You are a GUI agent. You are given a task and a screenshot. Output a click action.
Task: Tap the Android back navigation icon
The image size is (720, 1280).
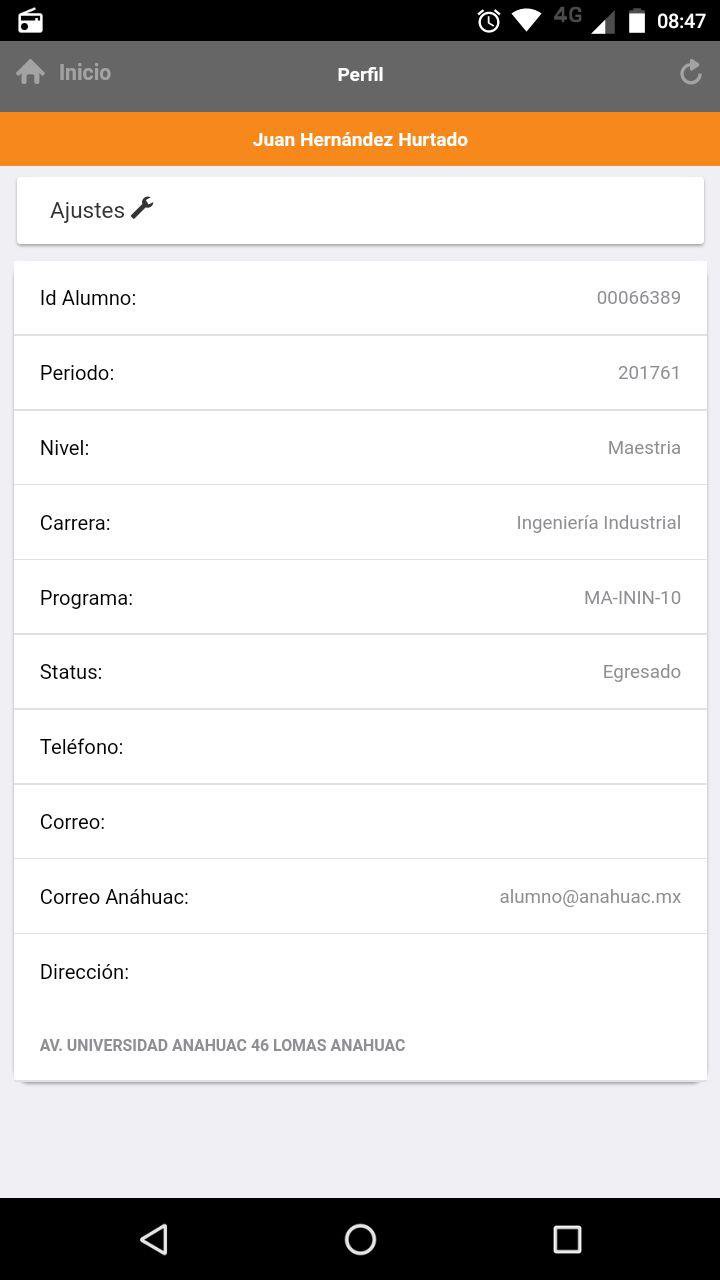pos(154,1240)
